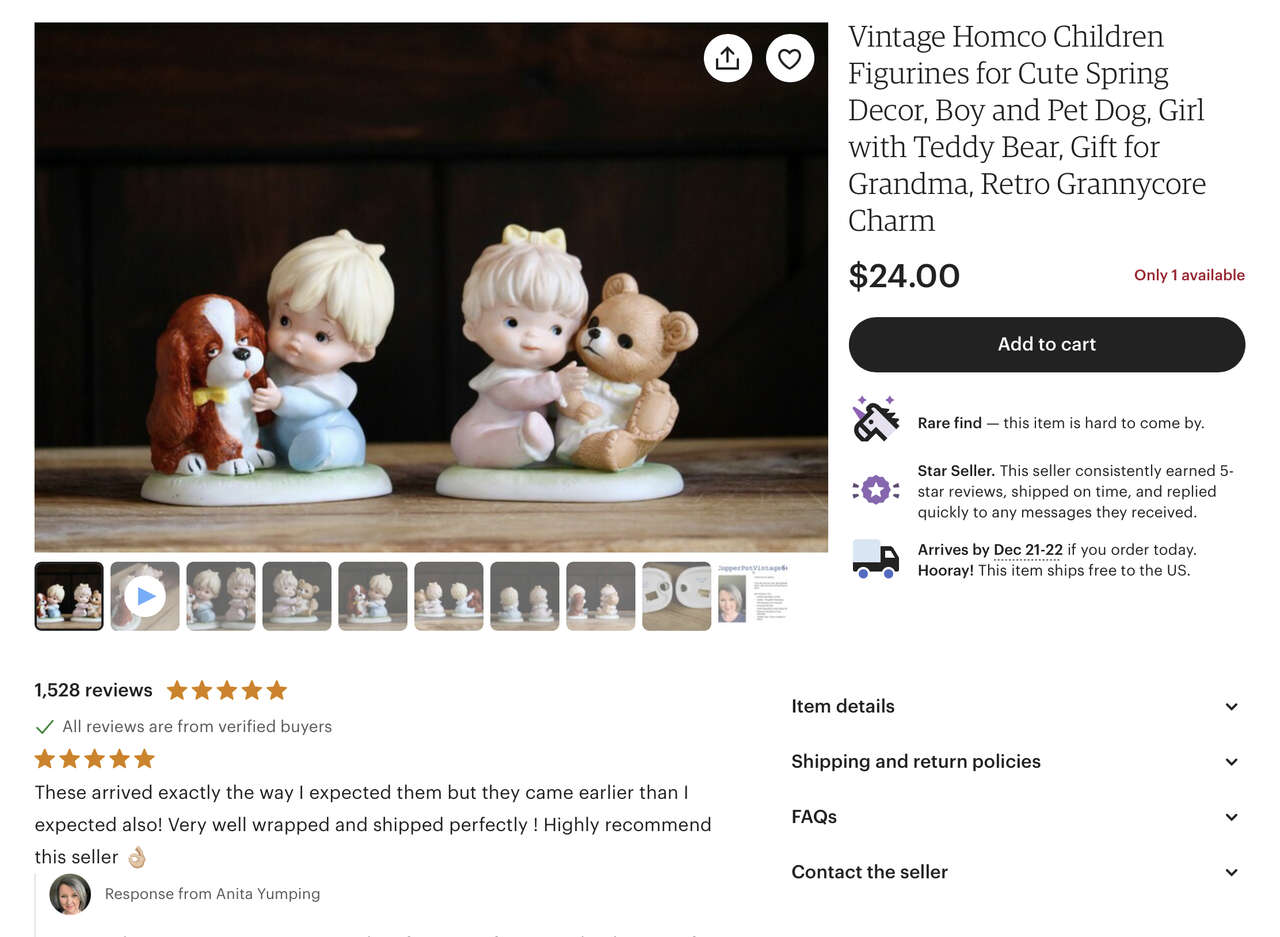Play the product video thumbnail
The width and height of the screenshot is (1280, 937).
[x=145, y=596]
